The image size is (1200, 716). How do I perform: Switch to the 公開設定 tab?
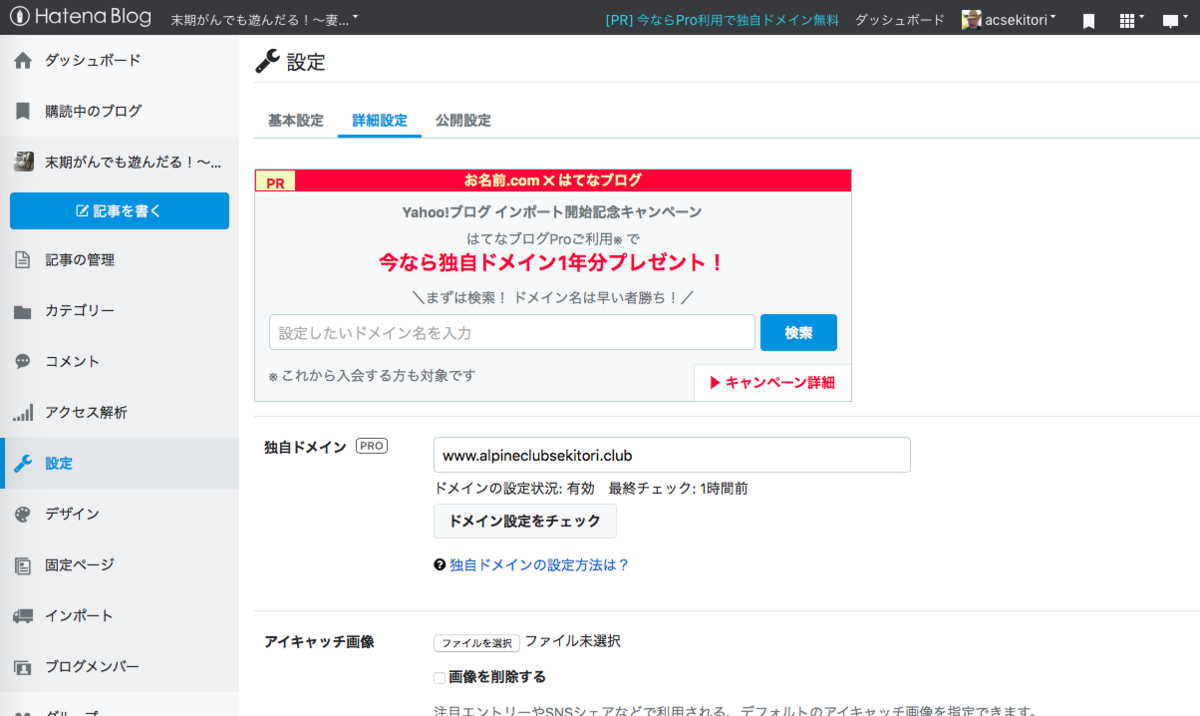pos(461,120)
